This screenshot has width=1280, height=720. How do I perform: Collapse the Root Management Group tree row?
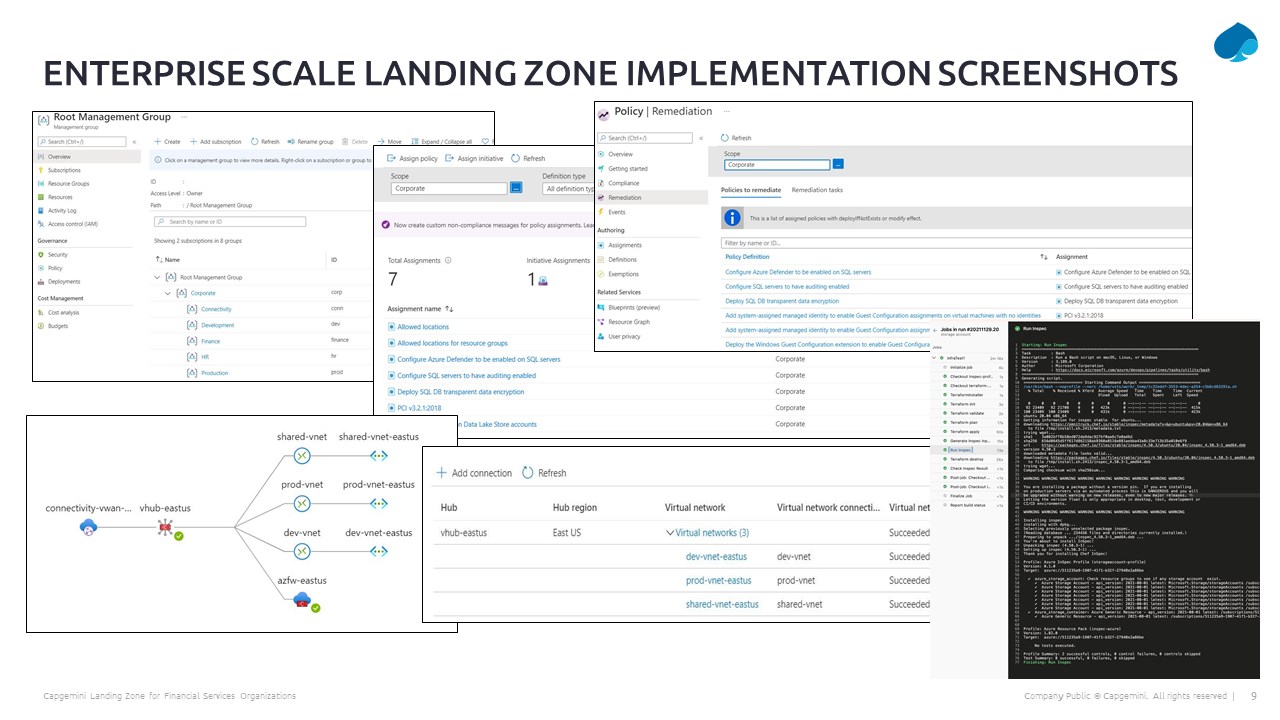point(158,277)
